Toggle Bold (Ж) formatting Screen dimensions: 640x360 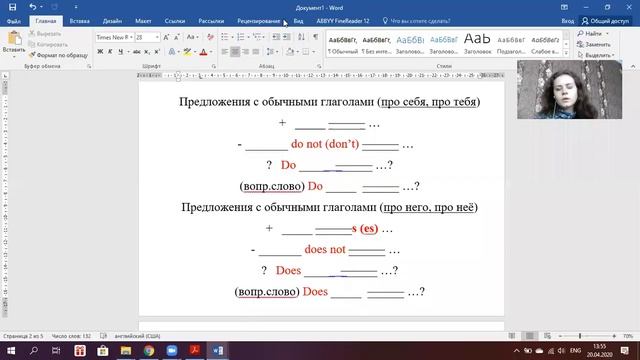pos(100,52)
